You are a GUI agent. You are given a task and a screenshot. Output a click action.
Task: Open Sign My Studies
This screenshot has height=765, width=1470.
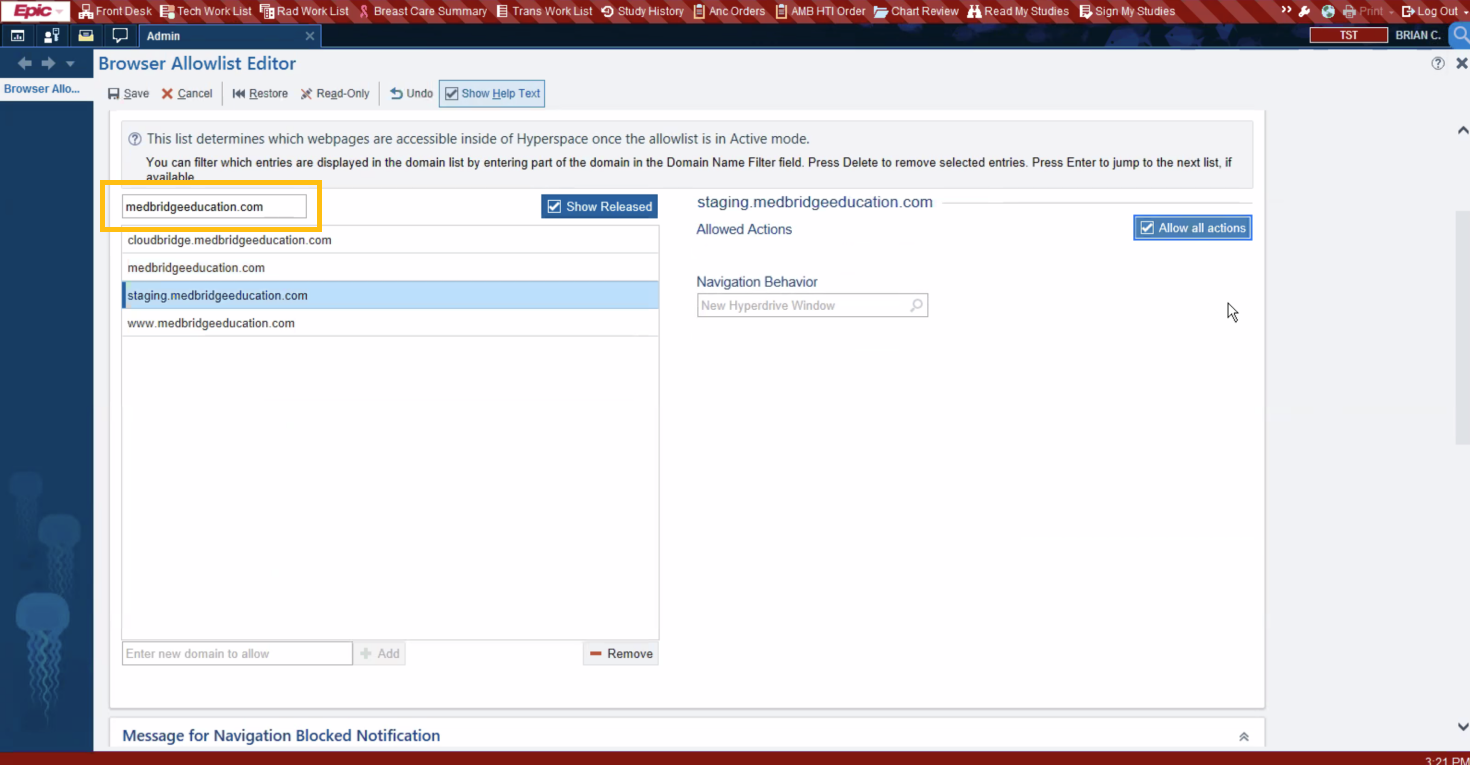[x=1127, y=11]
